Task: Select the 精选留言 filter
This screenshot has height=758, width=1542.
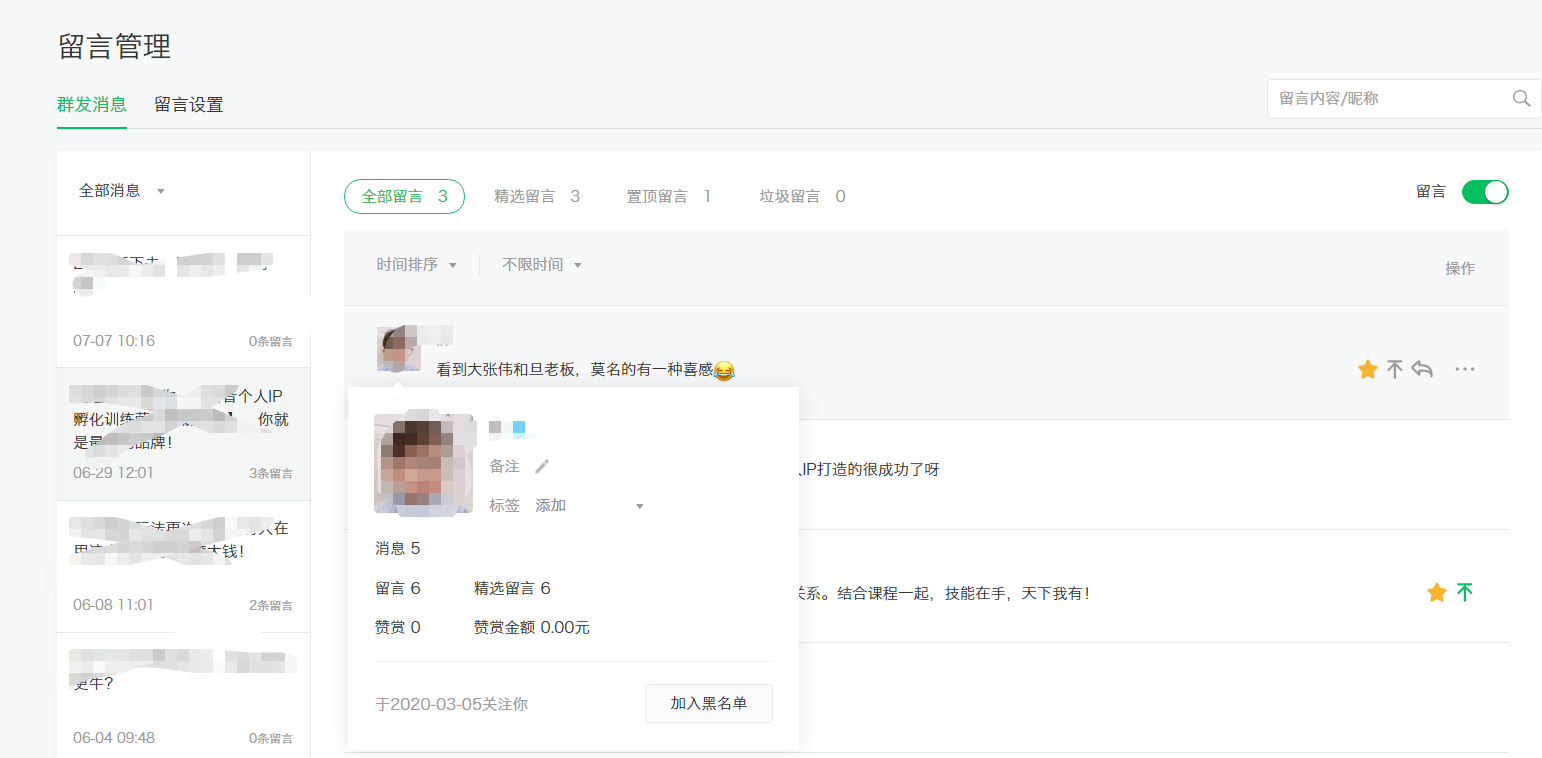Action: (x=537, y=197)
